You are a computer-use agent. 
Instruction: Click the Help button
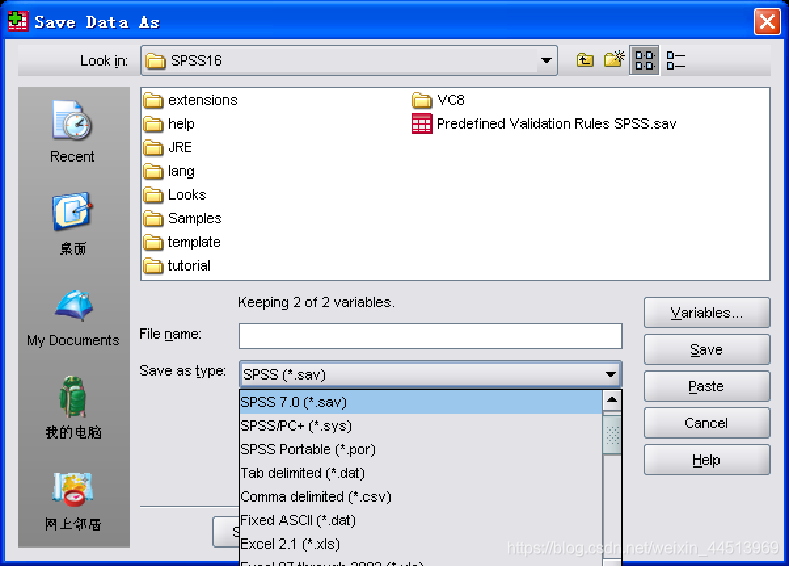[x=706, y=460]
